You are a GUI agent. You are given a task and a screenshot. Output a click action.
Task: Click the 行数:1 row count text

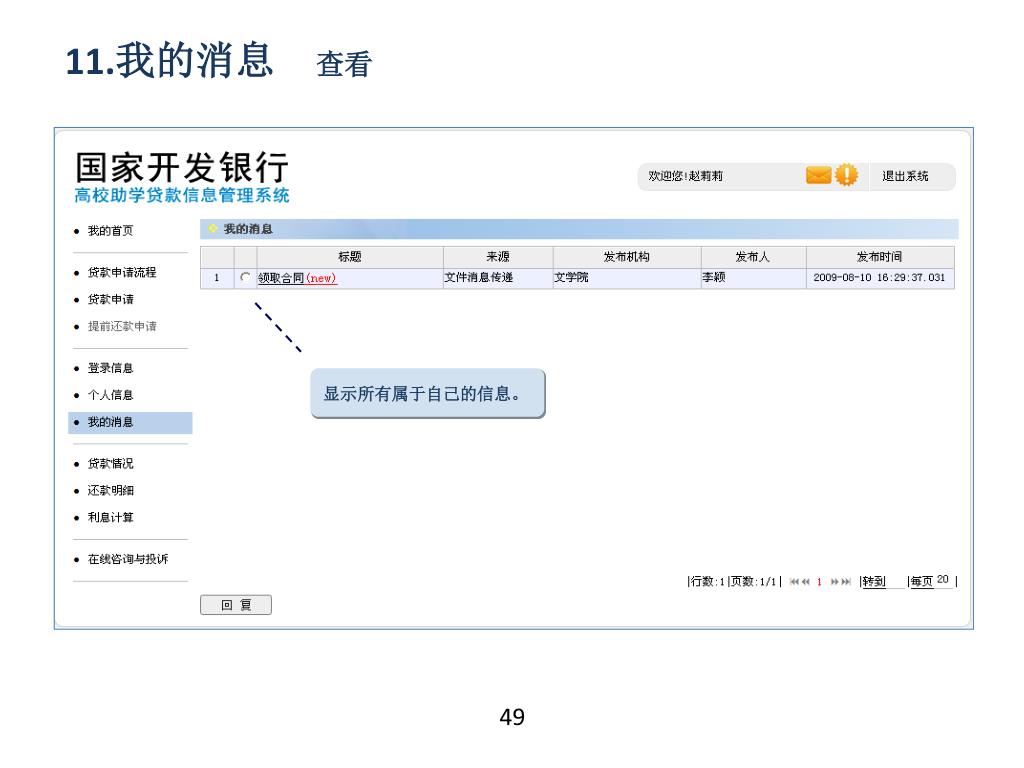pyautogui.click(x=708, y=581)
